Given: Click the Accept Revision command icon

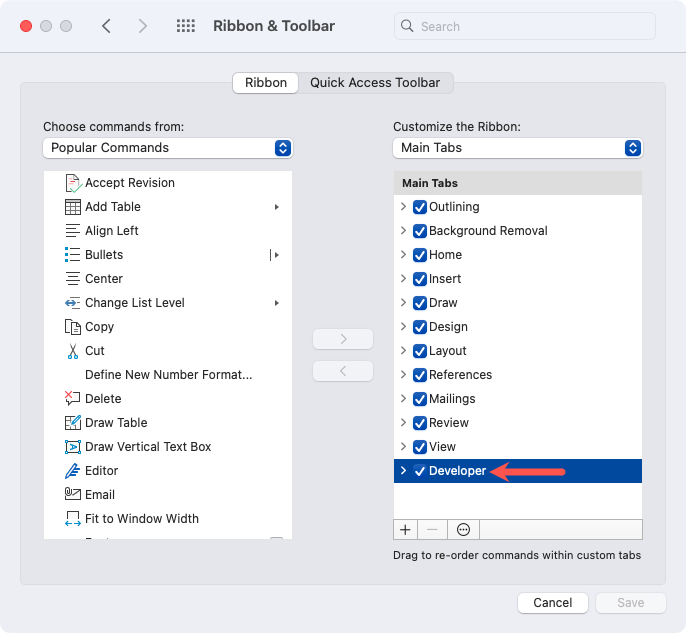Looking at the screenshot, I should (72, 183).
